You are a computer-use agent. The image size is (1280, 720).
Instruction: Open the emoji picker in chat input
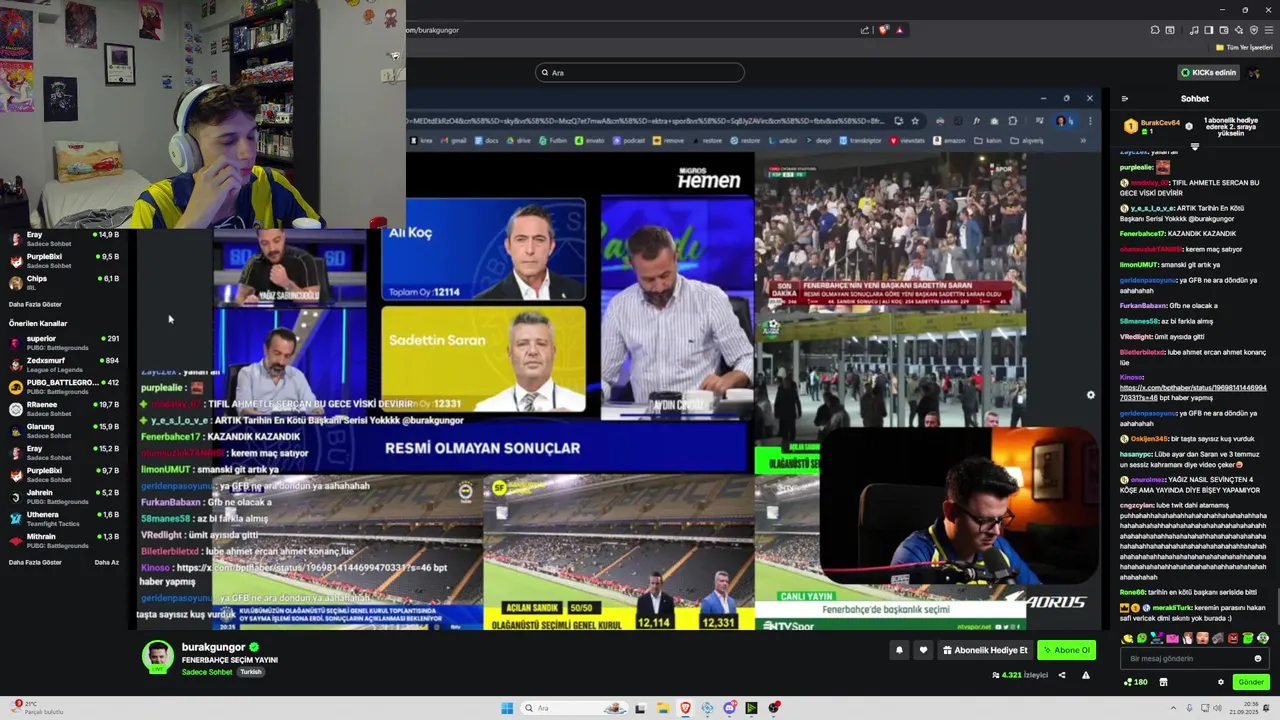(1258, 658)
